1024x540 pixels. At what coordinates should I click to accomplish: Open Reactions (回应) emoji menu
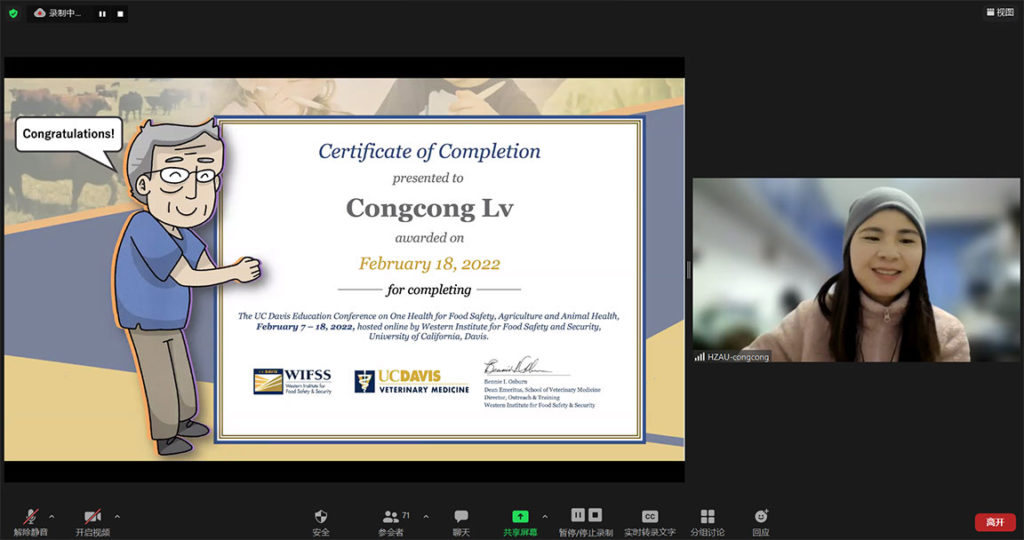click(x=761, y=520)
